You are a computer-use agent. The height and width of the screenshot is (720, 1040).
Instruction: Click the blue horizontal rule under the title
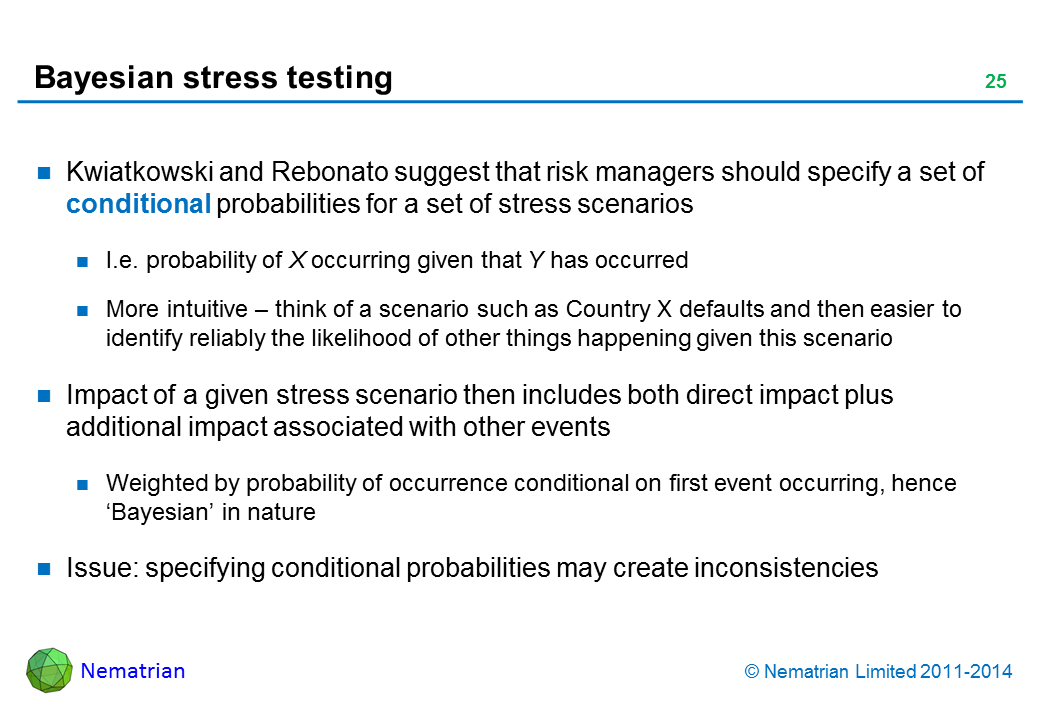(520, 101)
